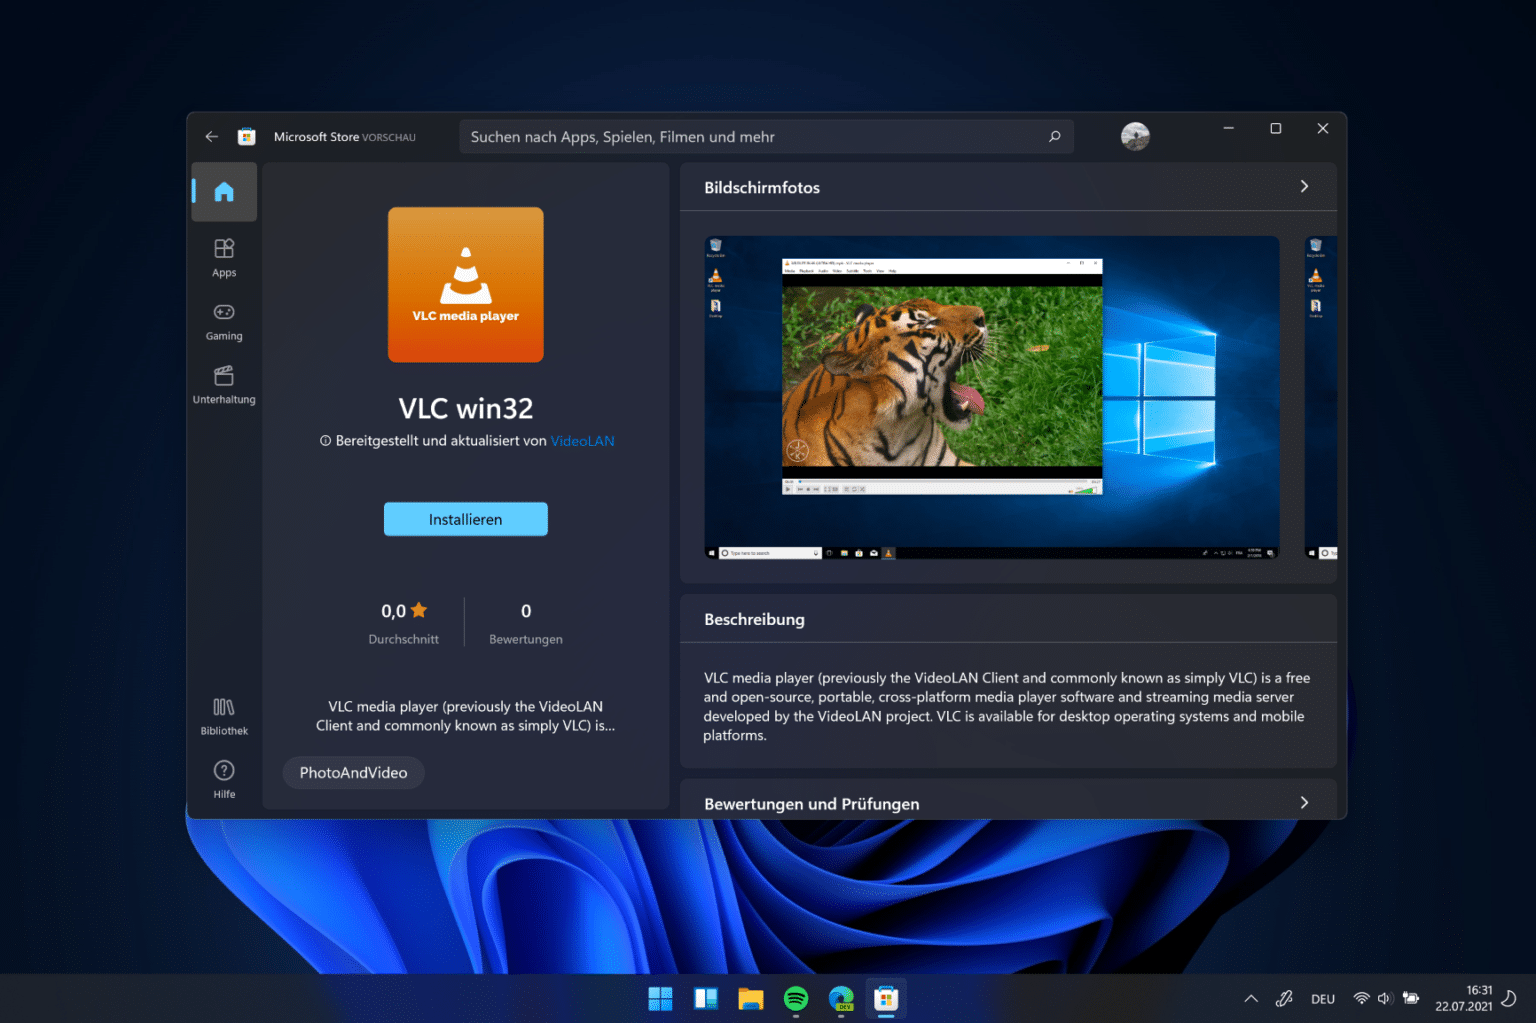
Task: Expand hidden icons in the system tray
Action: pos(1251,998)
